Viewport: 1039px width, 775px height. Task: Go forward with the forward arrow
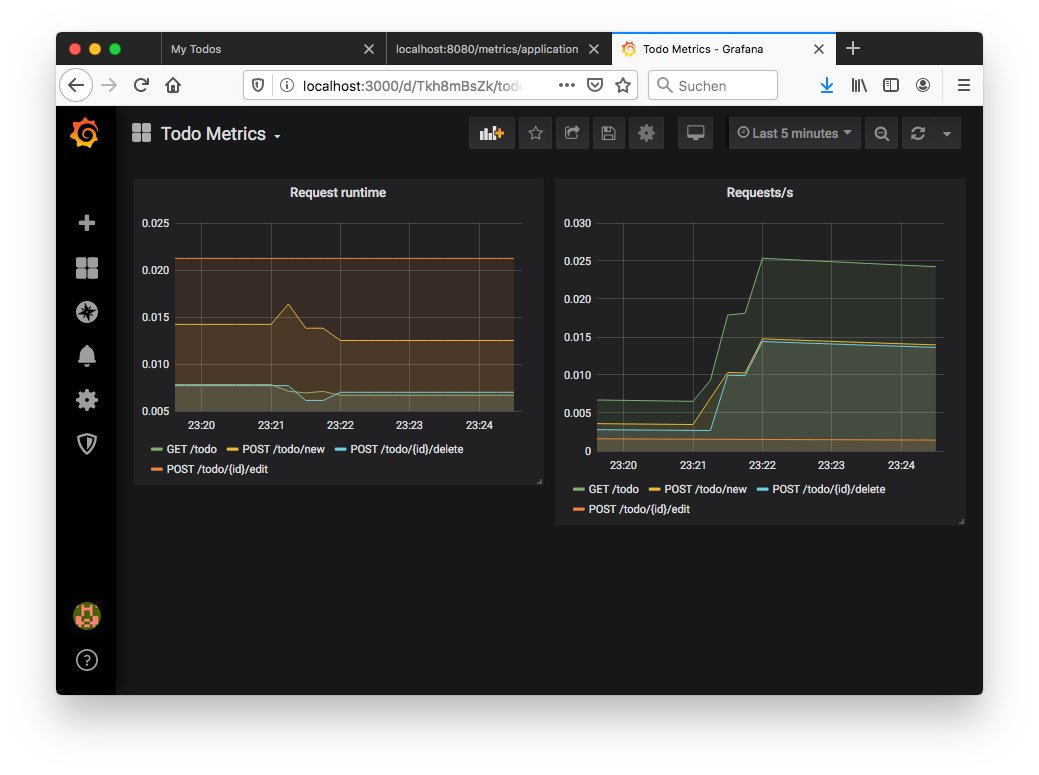pos(109,85)
